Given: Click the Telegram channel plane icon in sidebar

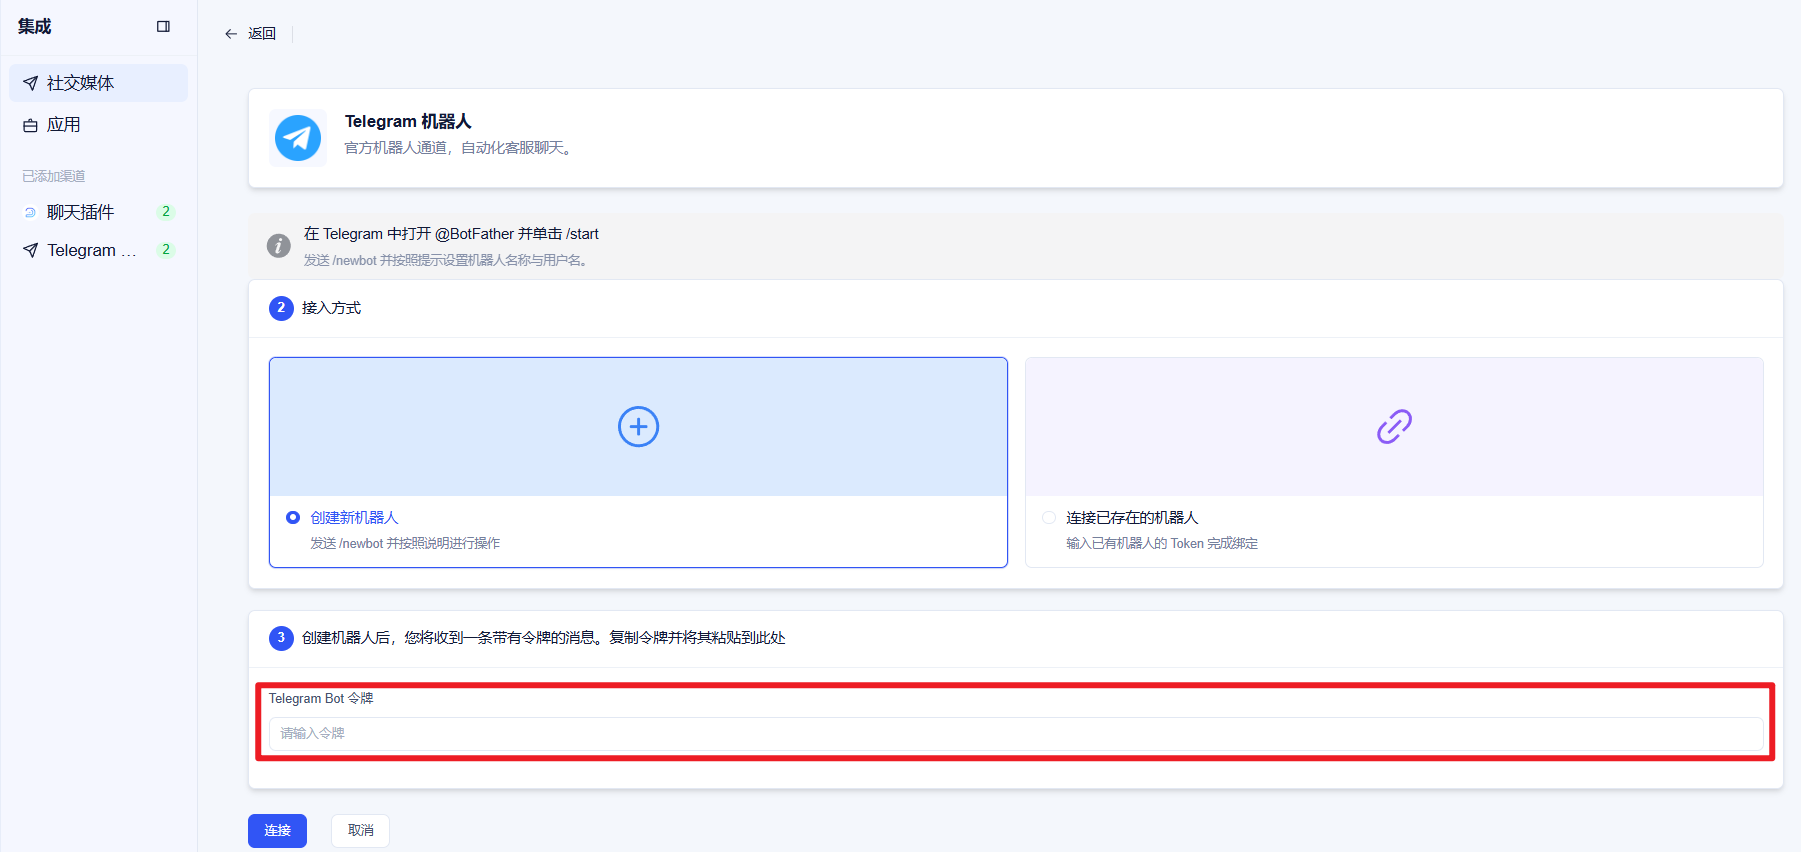Looking at the screenshot, I should (31, 250).
